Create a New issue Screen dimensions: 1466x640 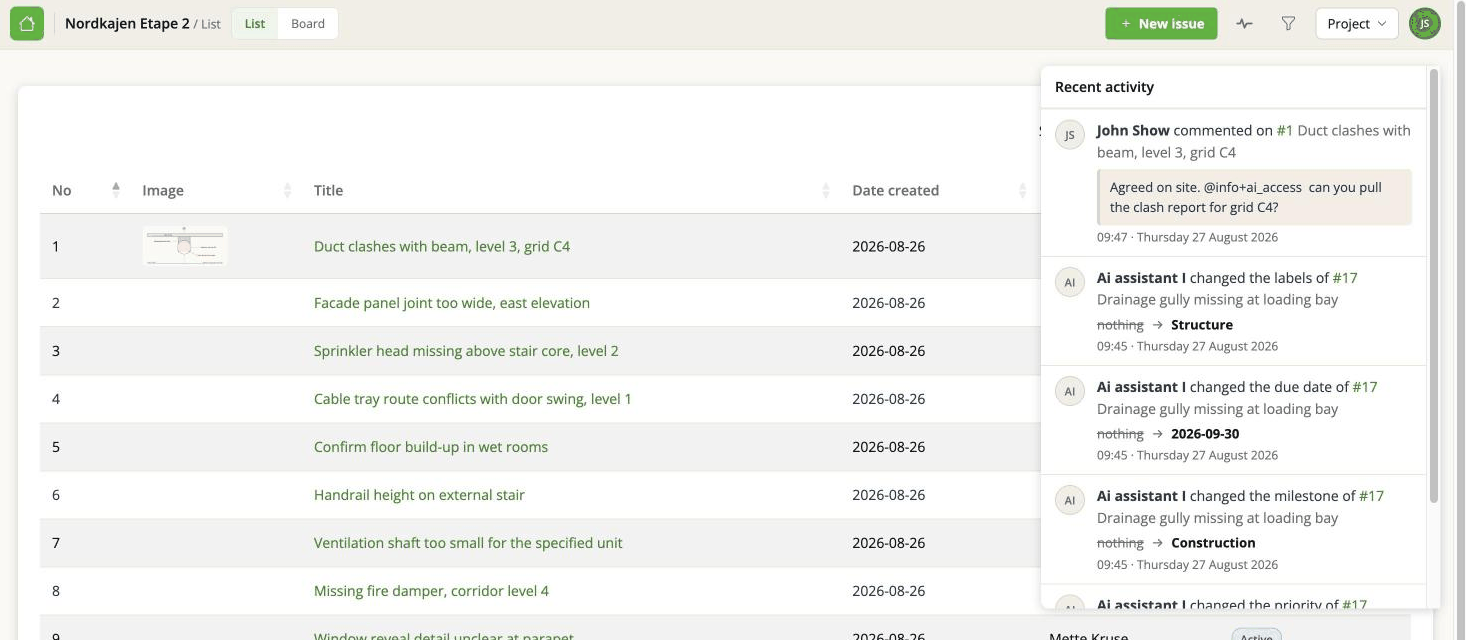pos(1161,24)
